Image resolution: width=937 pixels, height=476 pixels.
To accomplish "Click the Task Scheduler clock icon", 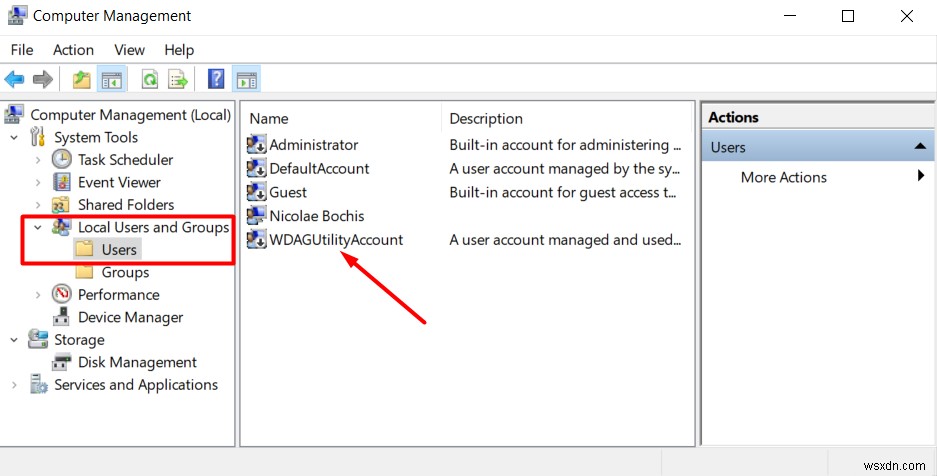I will pyautogui.click(x=62, y=159).
